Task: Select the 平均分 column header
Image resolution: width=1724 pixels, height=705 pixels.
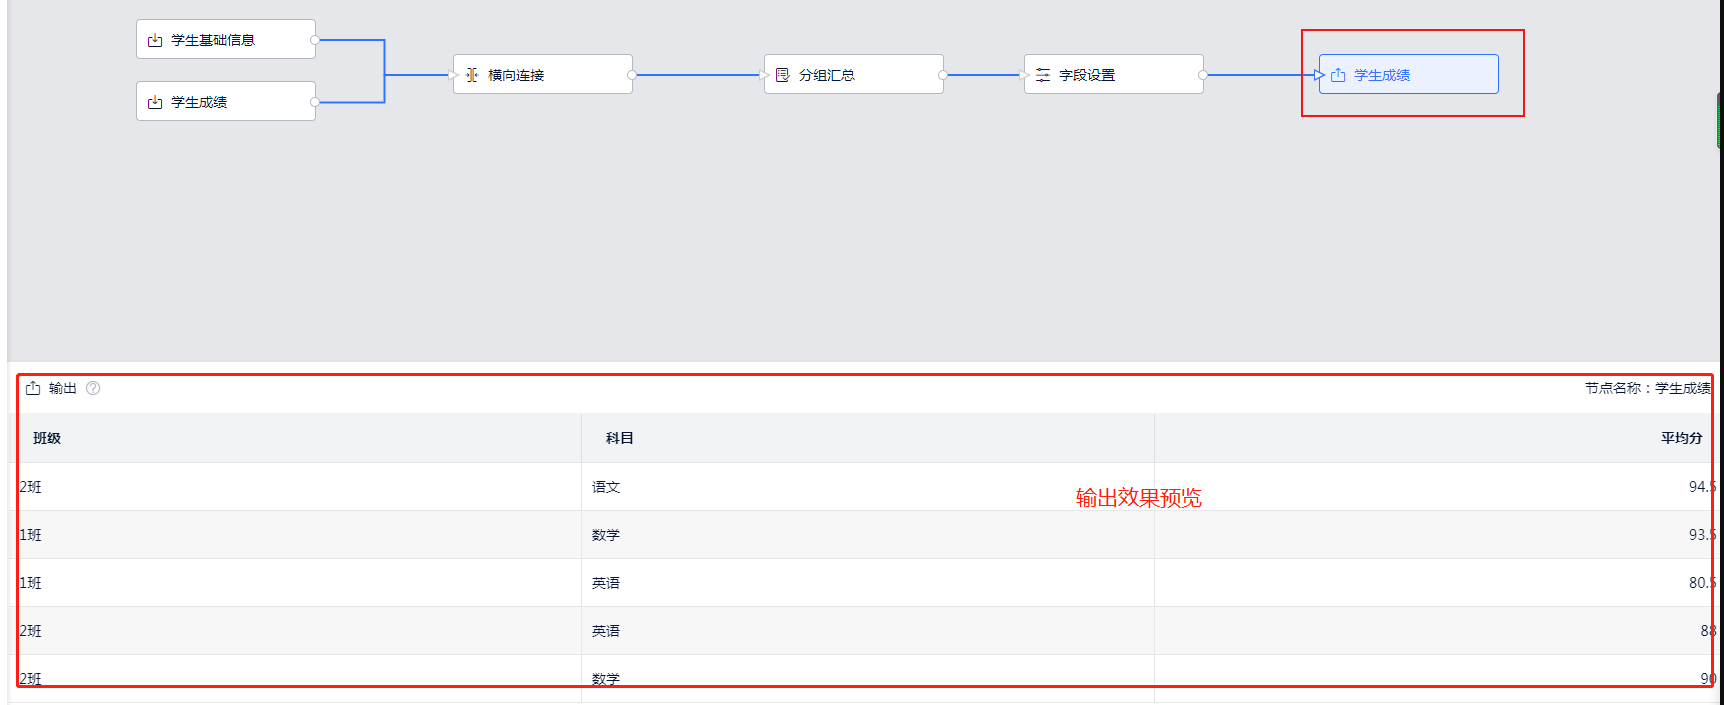Action: click(1681, 438)
